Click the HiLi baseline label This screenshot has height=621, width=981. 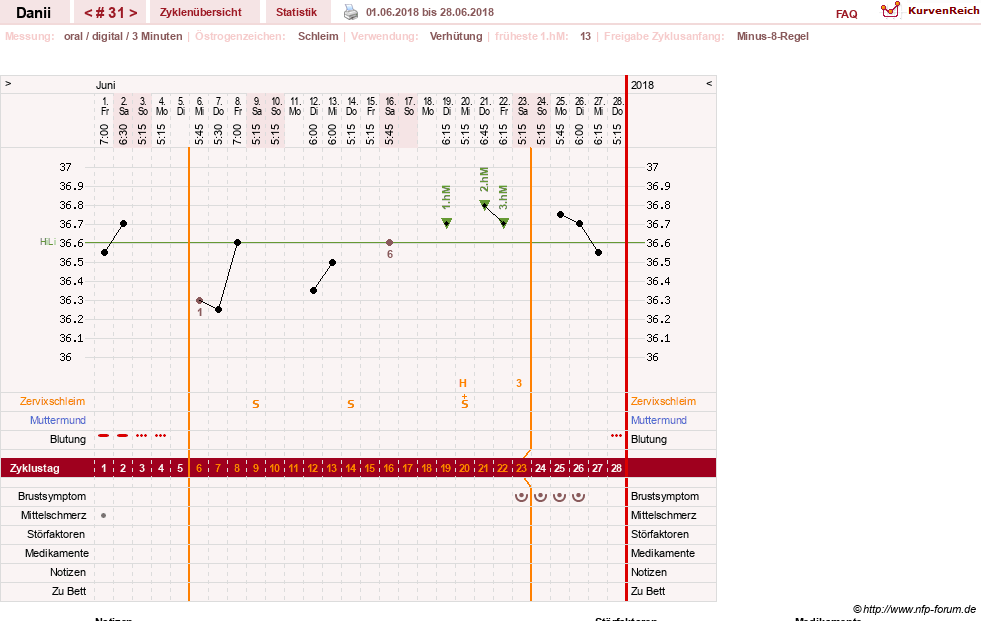coord(48,242)
